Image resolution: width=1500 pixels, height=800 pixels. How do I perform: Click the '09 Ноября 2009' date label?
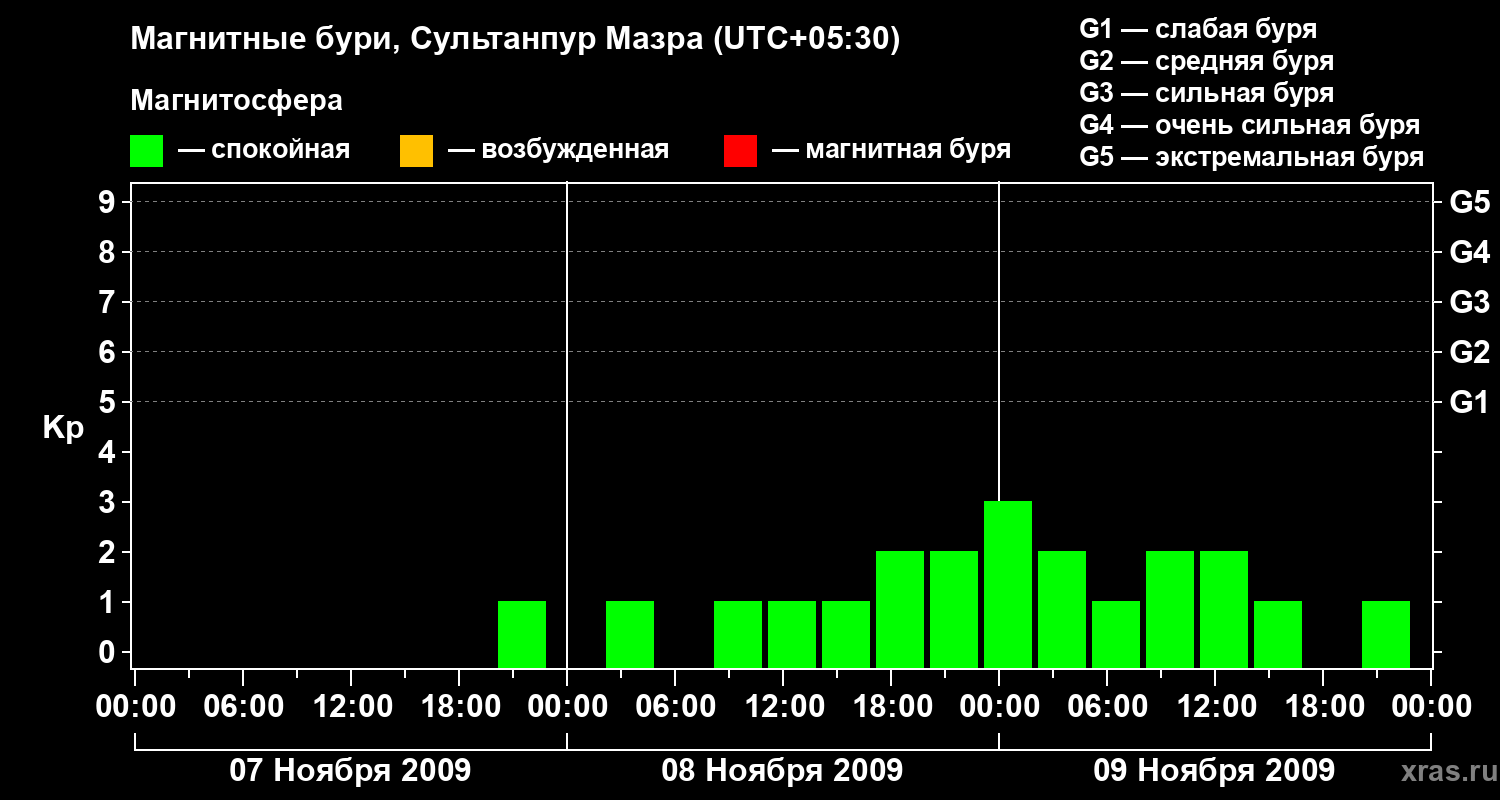coord(1214,770)
